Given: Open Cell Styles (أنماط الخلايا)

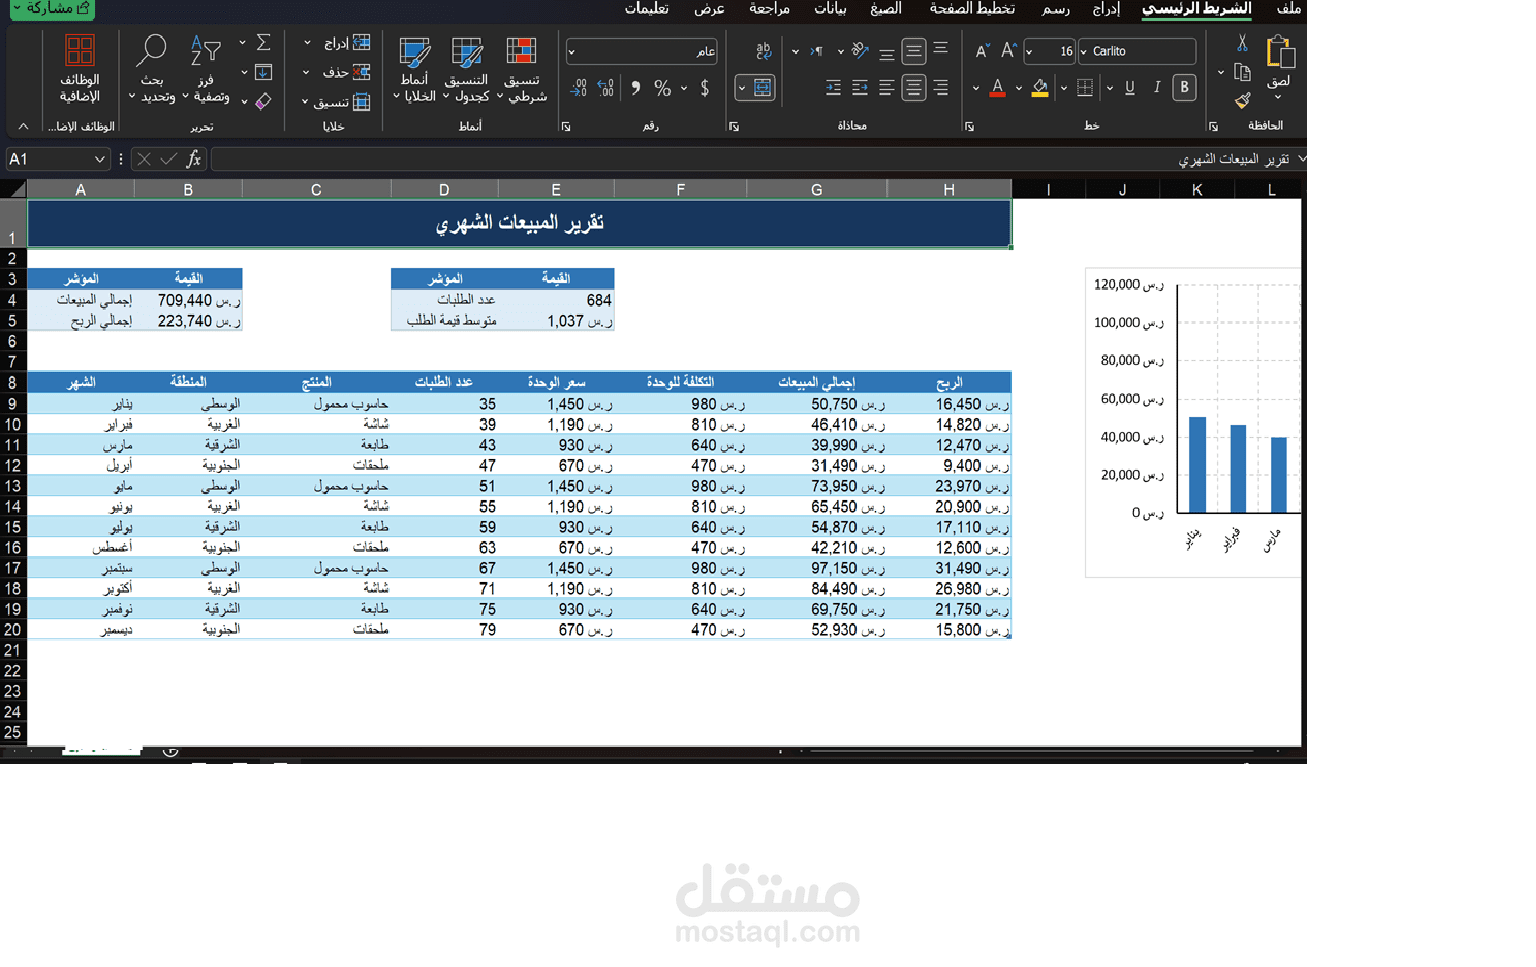Looking at the screenshot, I should (x=414, y=69).
